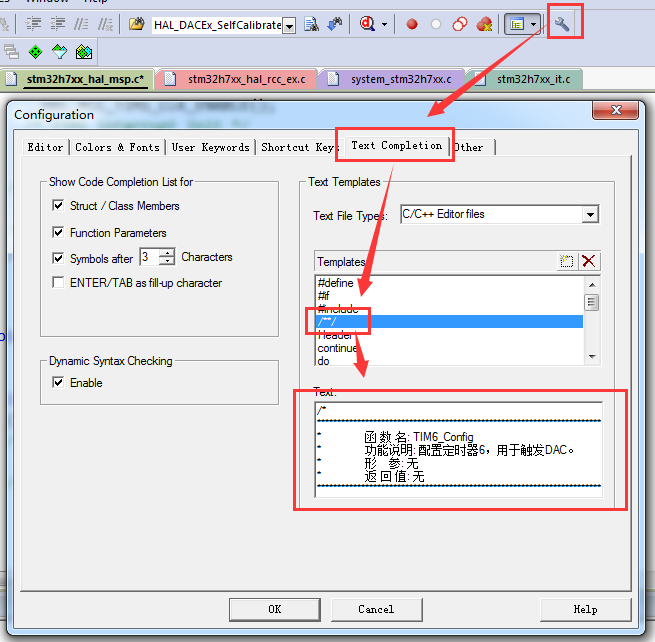
Task: Open the window layout dropdown arrow
Action: (x=533, y=24)
